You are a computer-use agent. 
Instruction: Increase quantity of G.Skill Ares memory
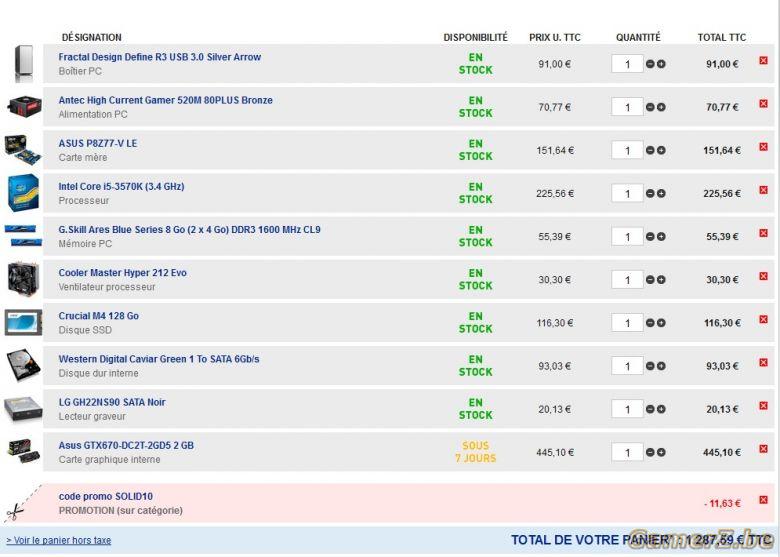(661, 237)
